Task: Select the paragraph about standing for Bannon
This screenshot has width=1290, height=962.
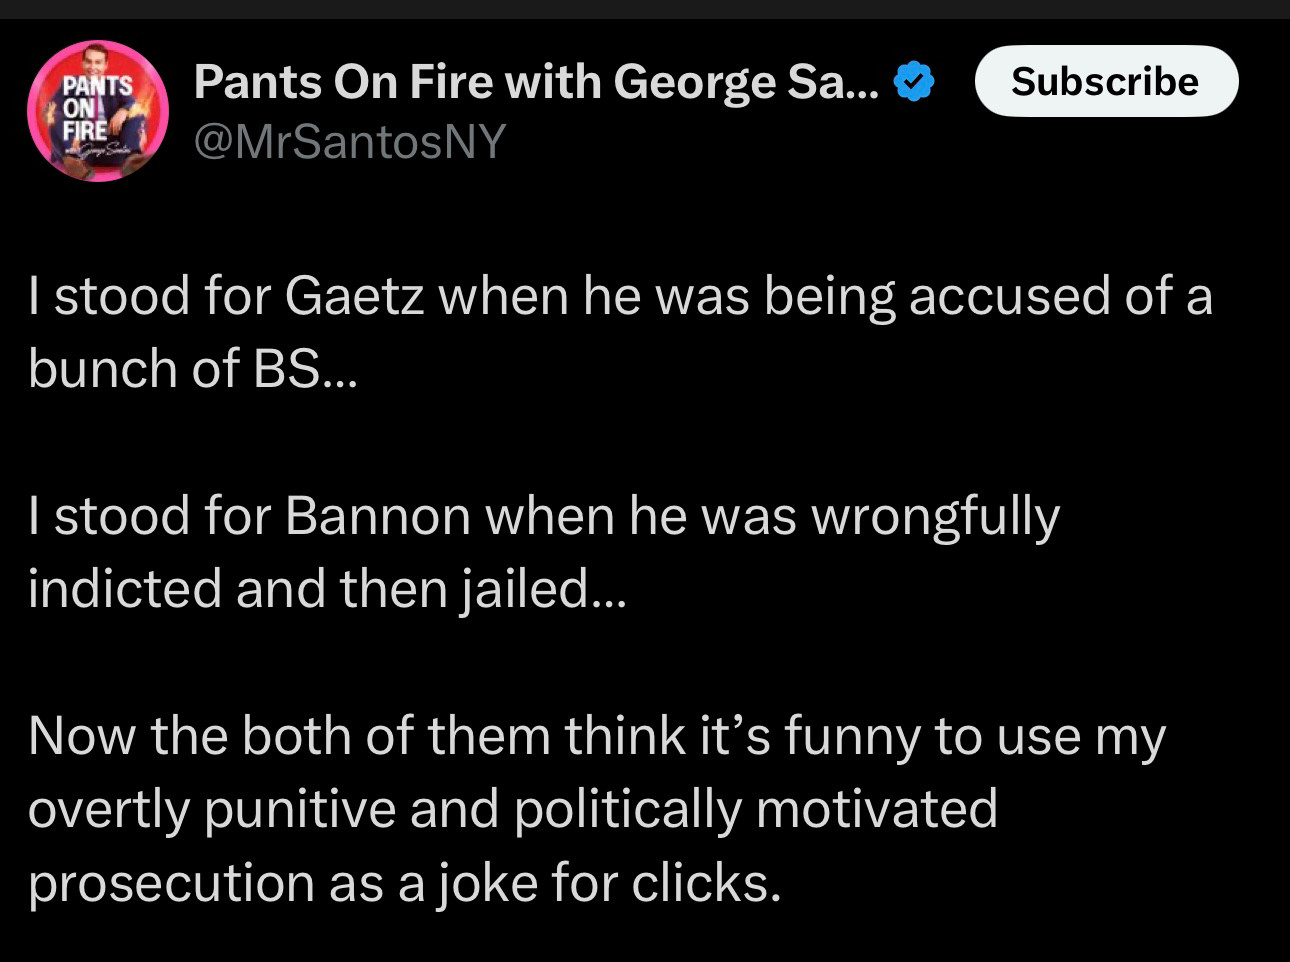Action: [544, 552]
